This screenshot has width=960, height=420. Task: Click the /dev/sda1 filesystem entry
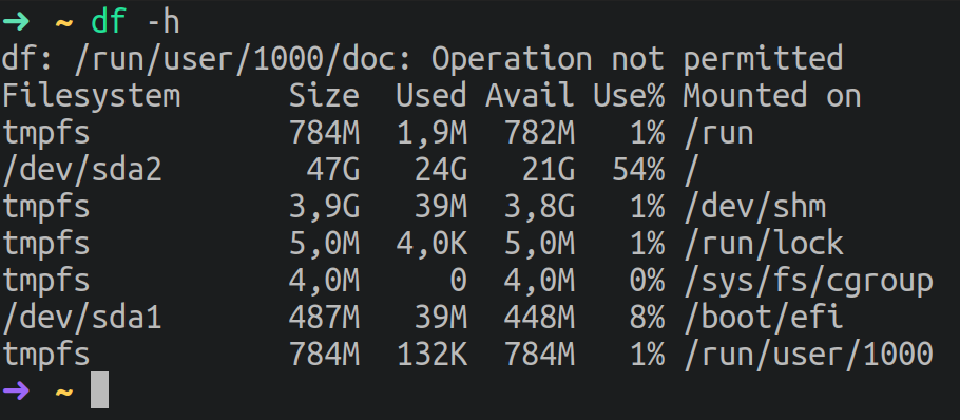coord(82,318)
